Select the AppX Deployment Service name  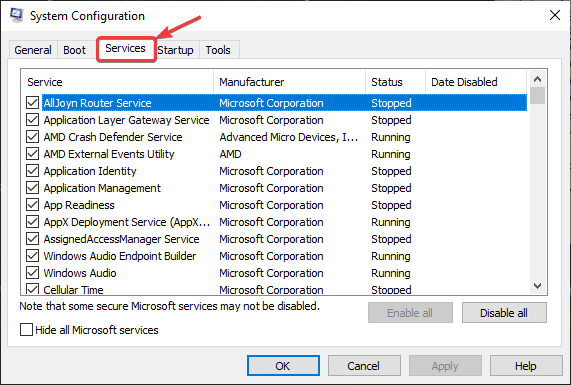pos(127,222)
